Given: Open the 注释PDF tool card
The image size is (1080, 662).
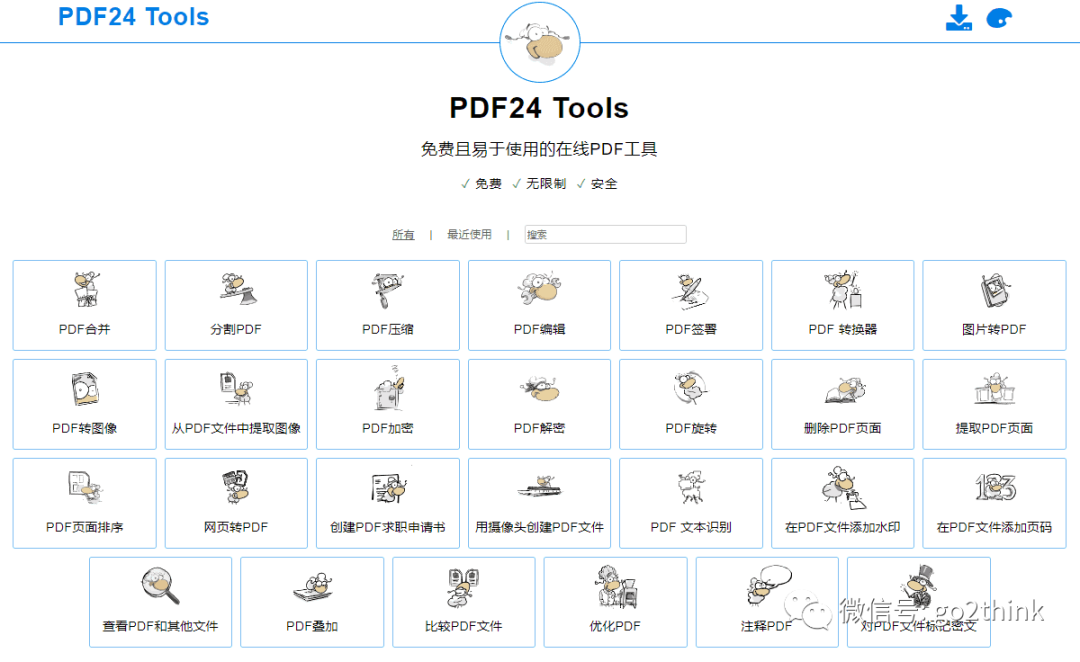Looking at the screenshot, I should pyautogui.click(x=767, y=602).
